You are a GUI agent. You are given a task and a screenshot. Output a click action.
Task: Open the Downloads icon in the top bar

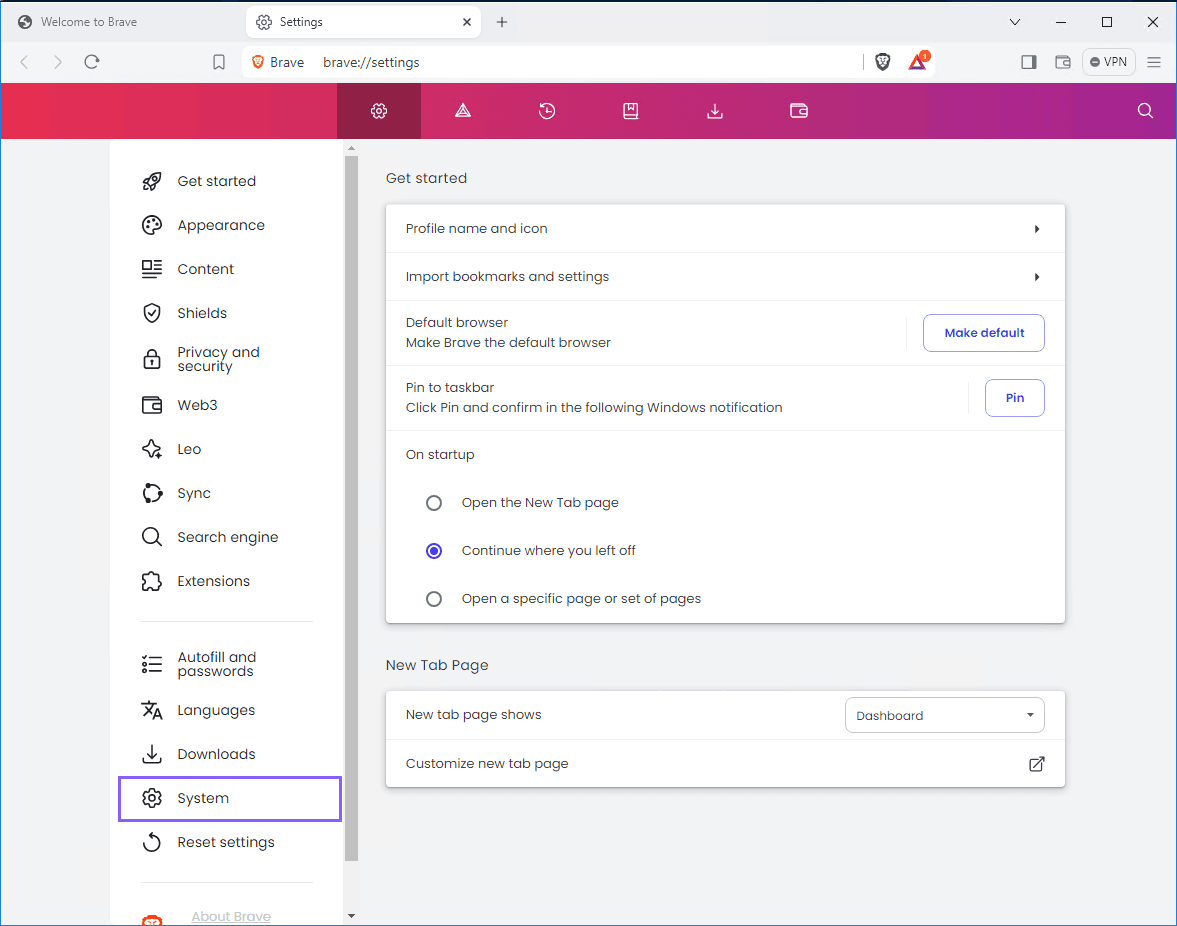pos(715,111)
